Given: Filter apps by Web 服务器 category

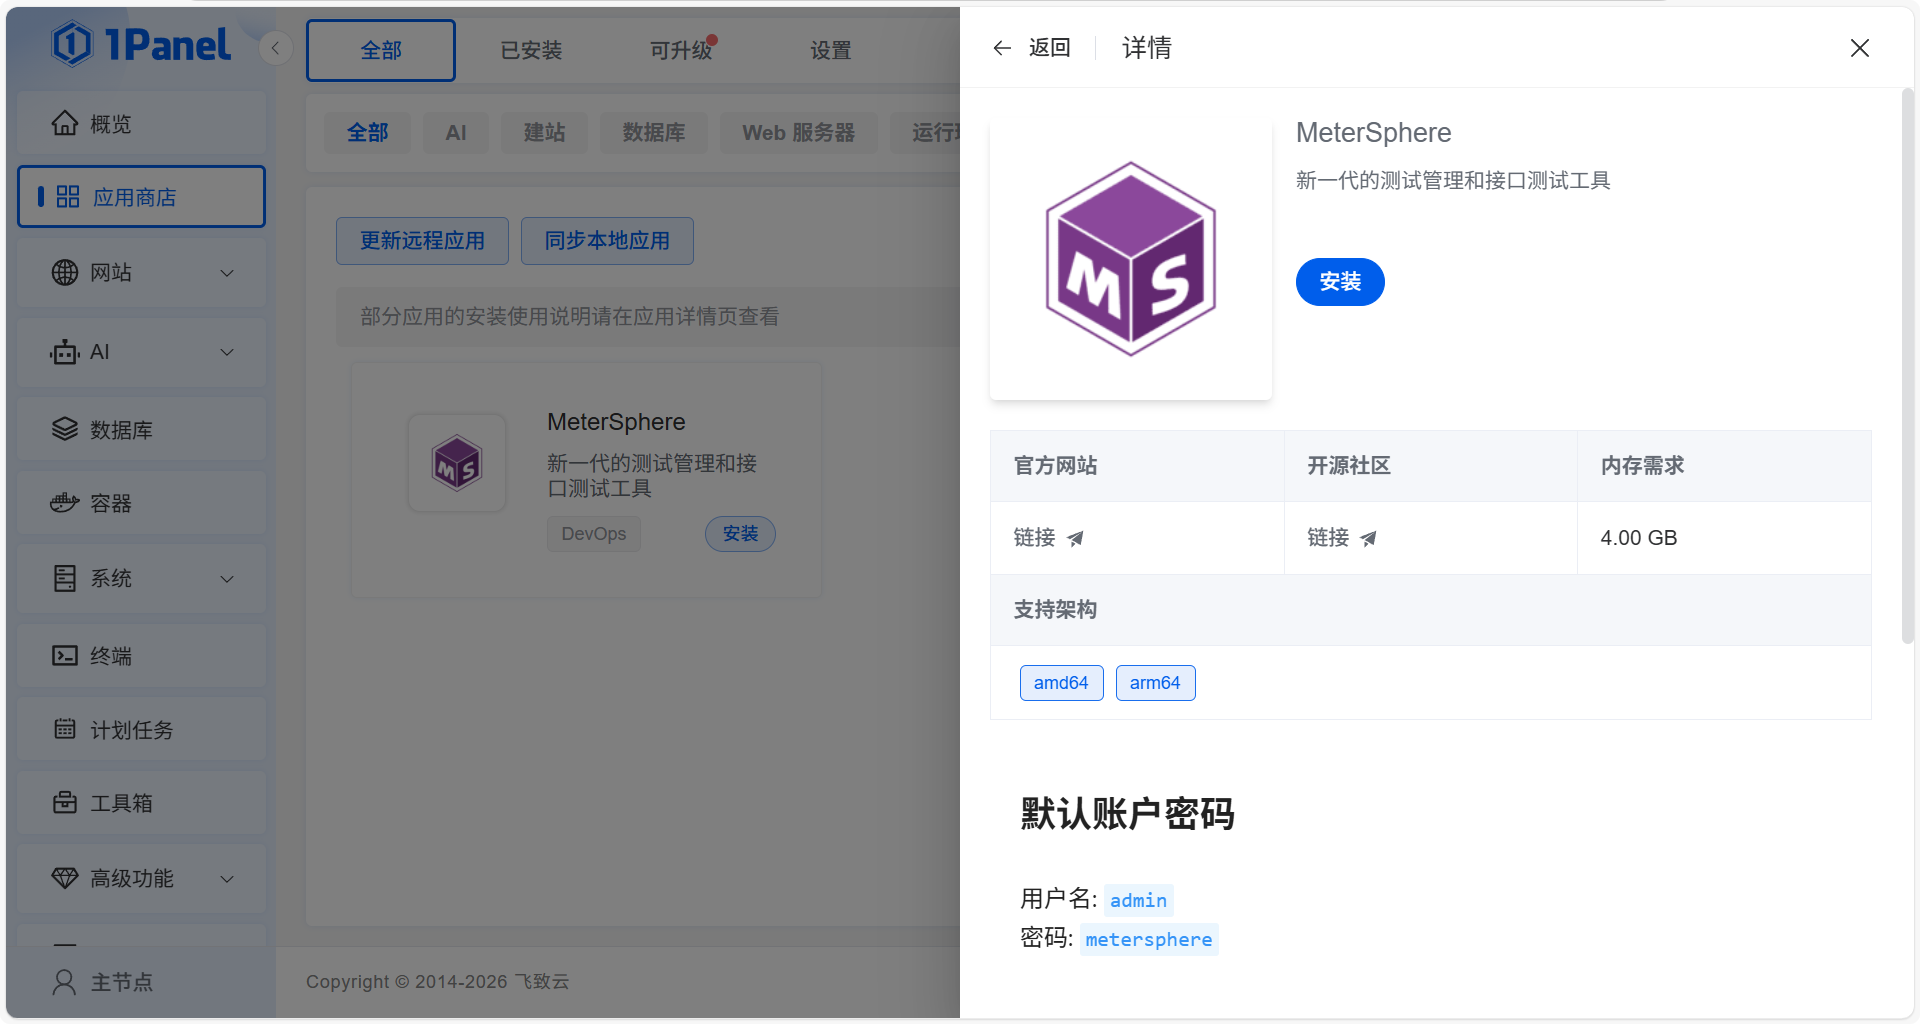Looking at the screenshot, I should (798, 132).
